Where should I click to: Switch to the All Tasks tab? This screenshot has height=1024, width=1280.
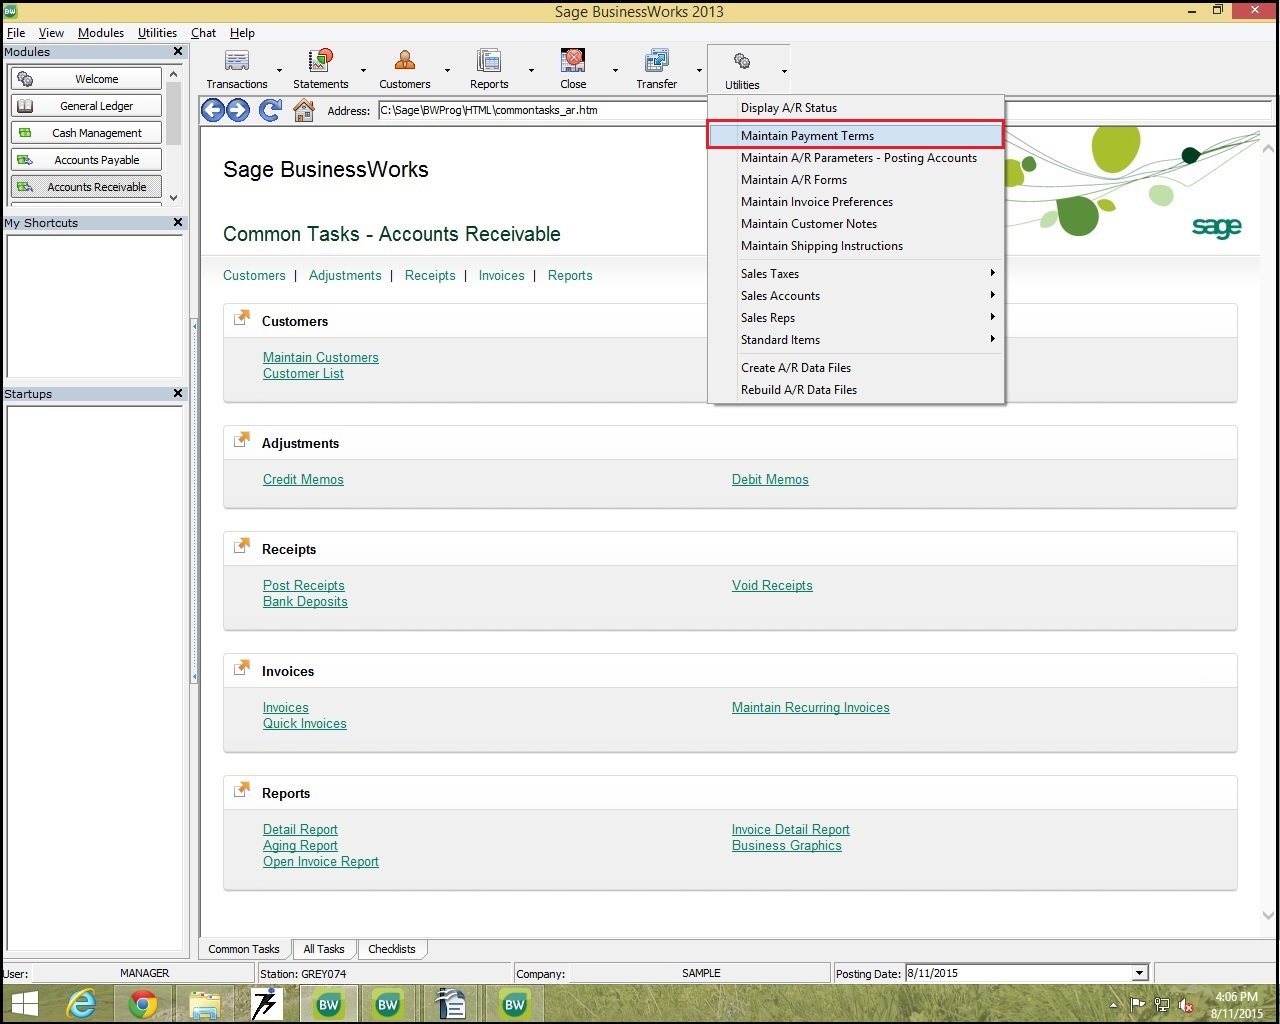coord(323,949)
